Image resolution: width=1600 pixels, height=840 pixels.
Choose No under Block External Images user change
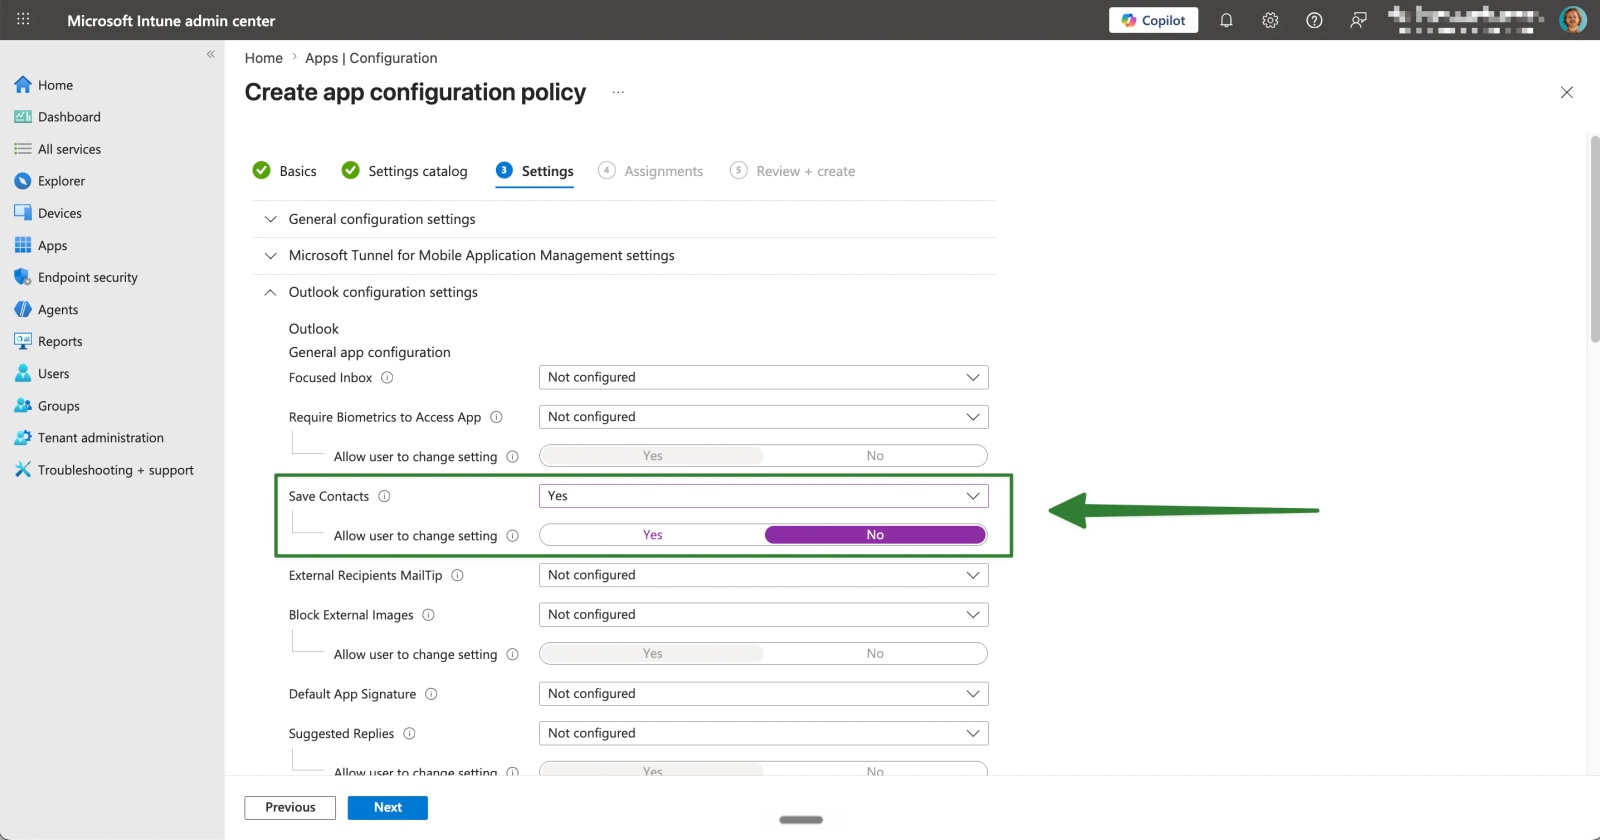875,654
